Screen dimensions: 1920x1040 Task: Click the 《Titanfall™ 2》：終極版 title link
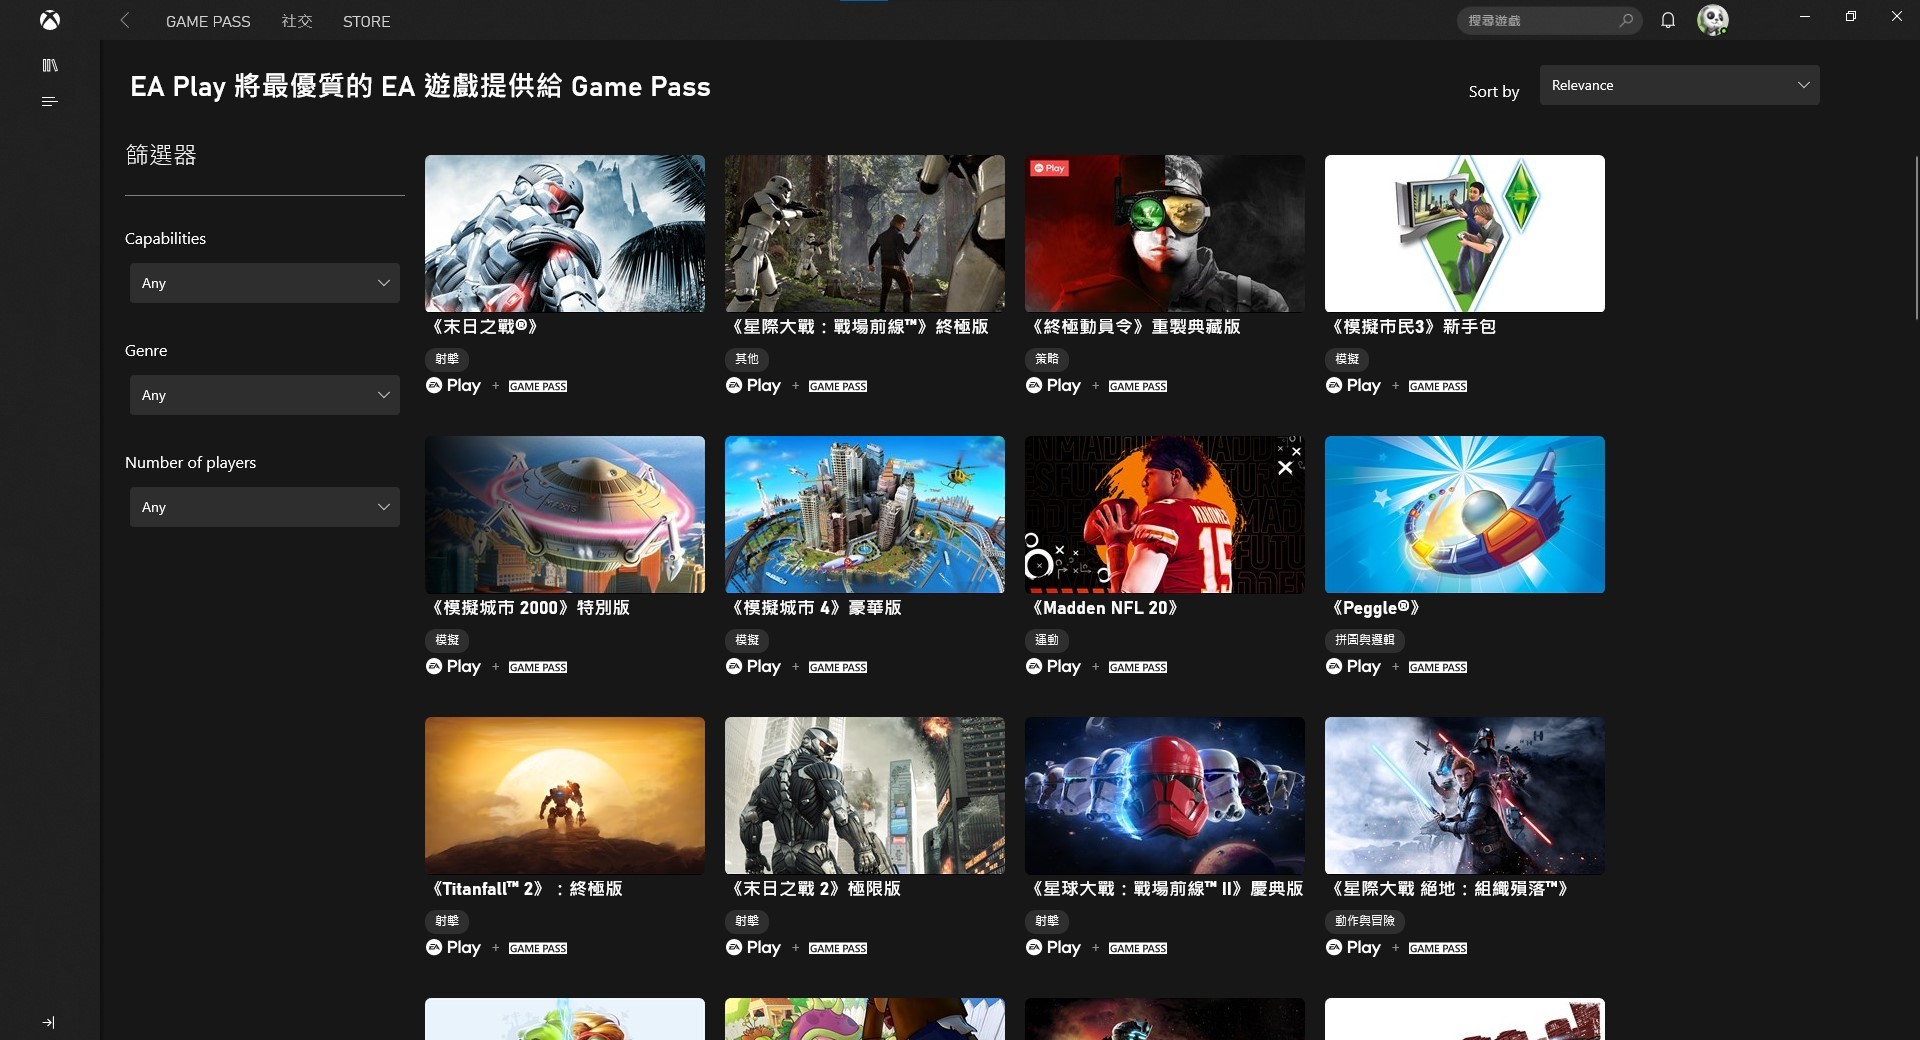coord(526,889)
